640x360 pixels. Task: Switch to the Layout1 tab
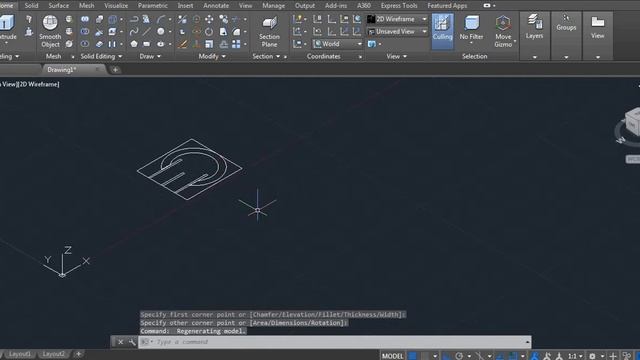point(20,354)
